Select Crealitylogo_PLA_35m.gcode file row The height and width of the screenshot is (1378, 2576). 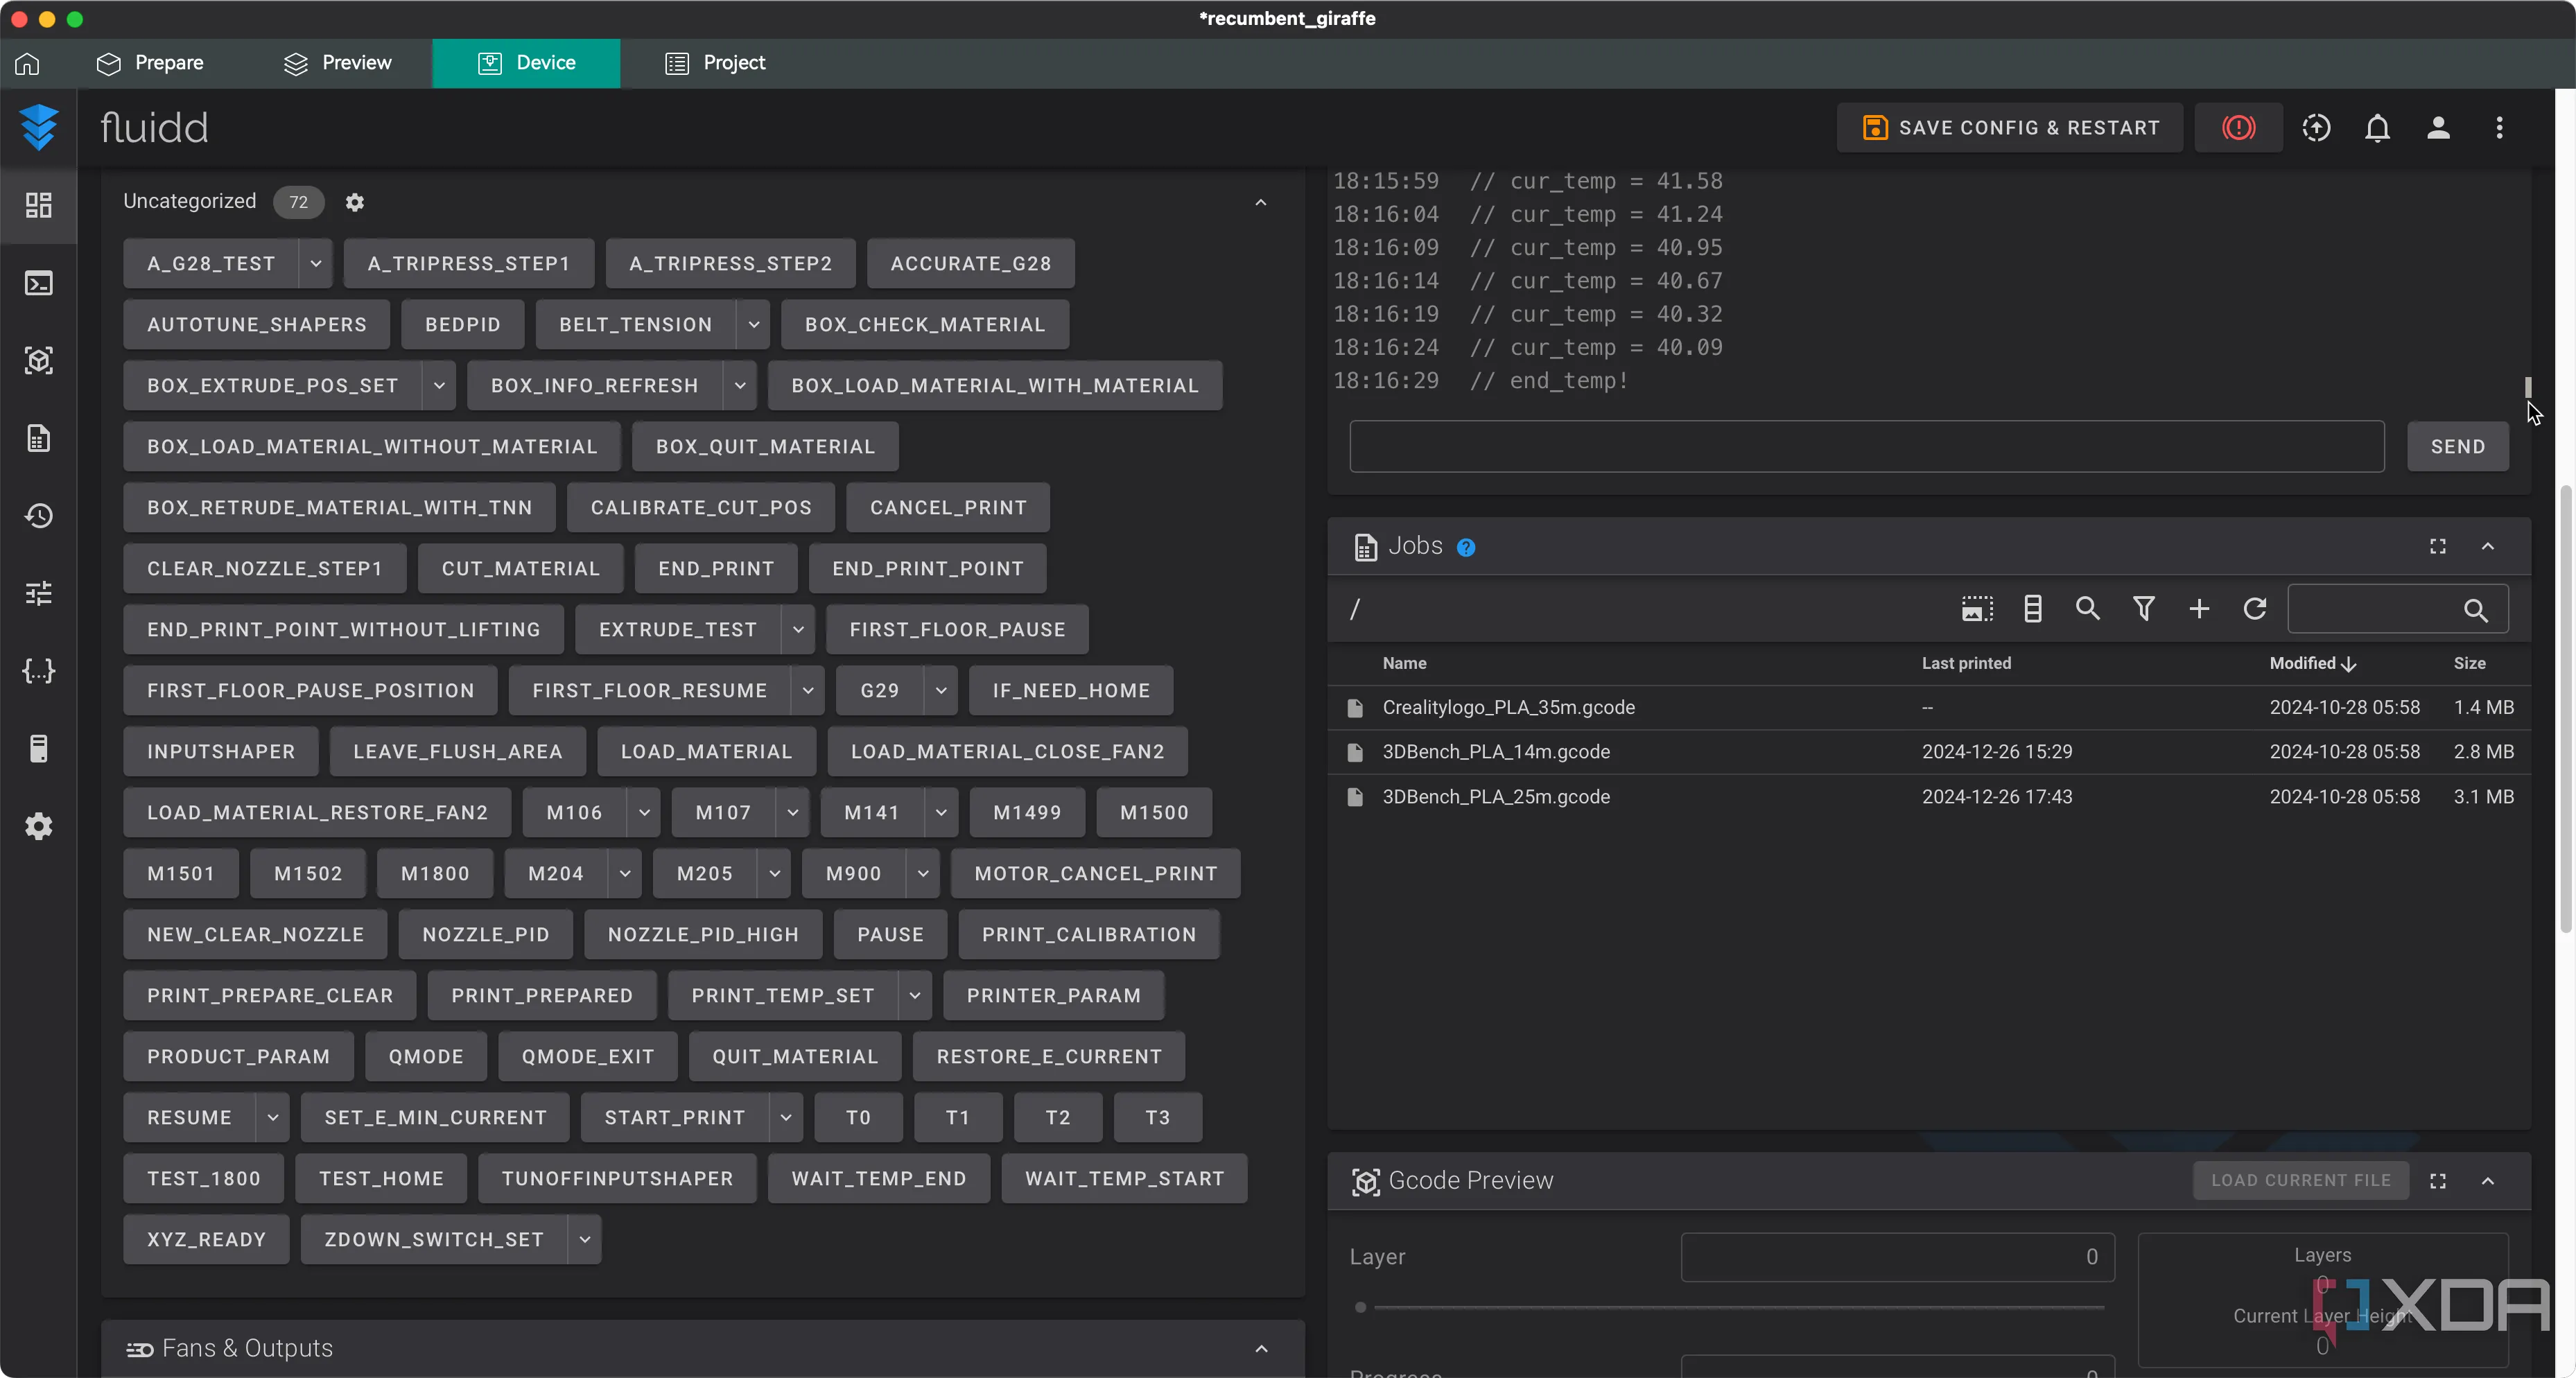[x=1928, y=708]
